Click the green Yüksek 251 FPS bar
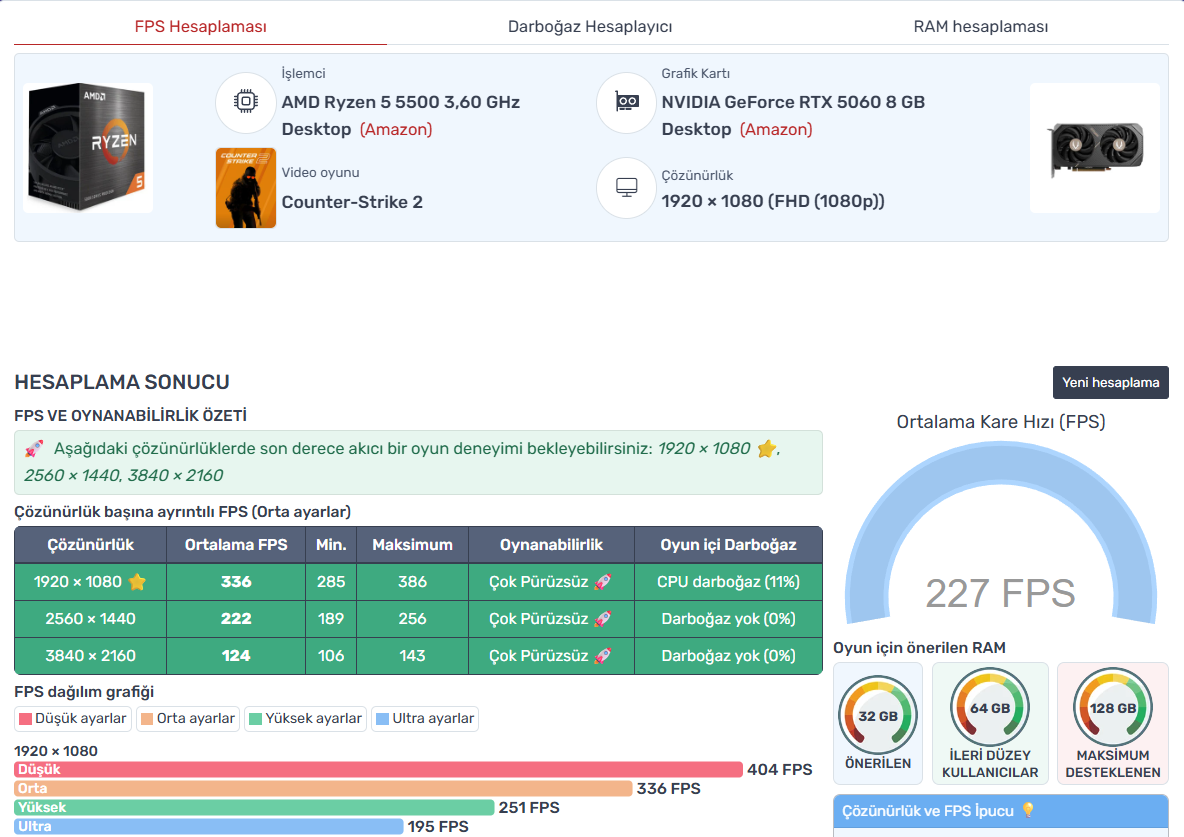Screen dimensions: 1184x837 click(254, 807)
